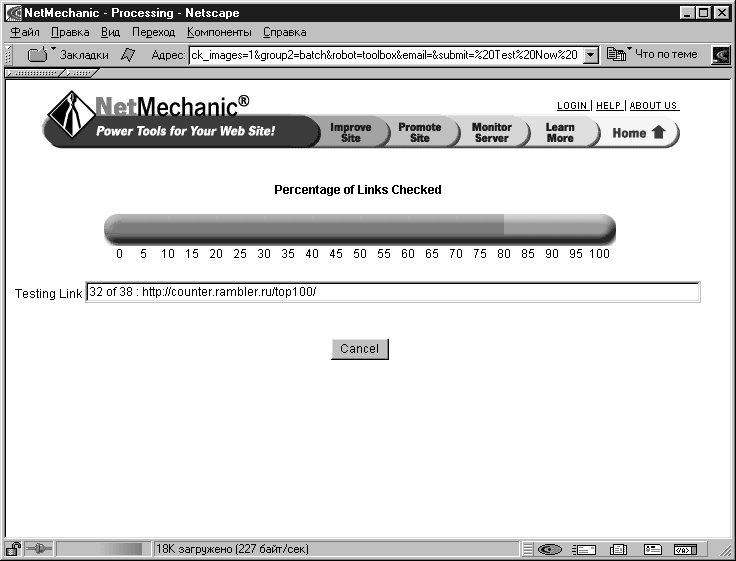This screenshot has width=736, height=561.
Task: Click the page location bookmark icon
Action: (x=128, y=55)
